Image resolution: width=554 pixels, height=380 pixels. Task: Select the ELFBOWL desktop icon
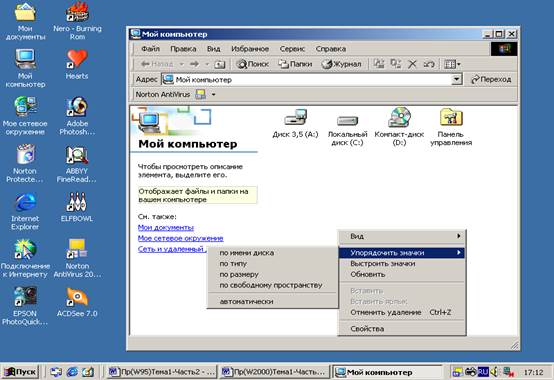(77, 207)
